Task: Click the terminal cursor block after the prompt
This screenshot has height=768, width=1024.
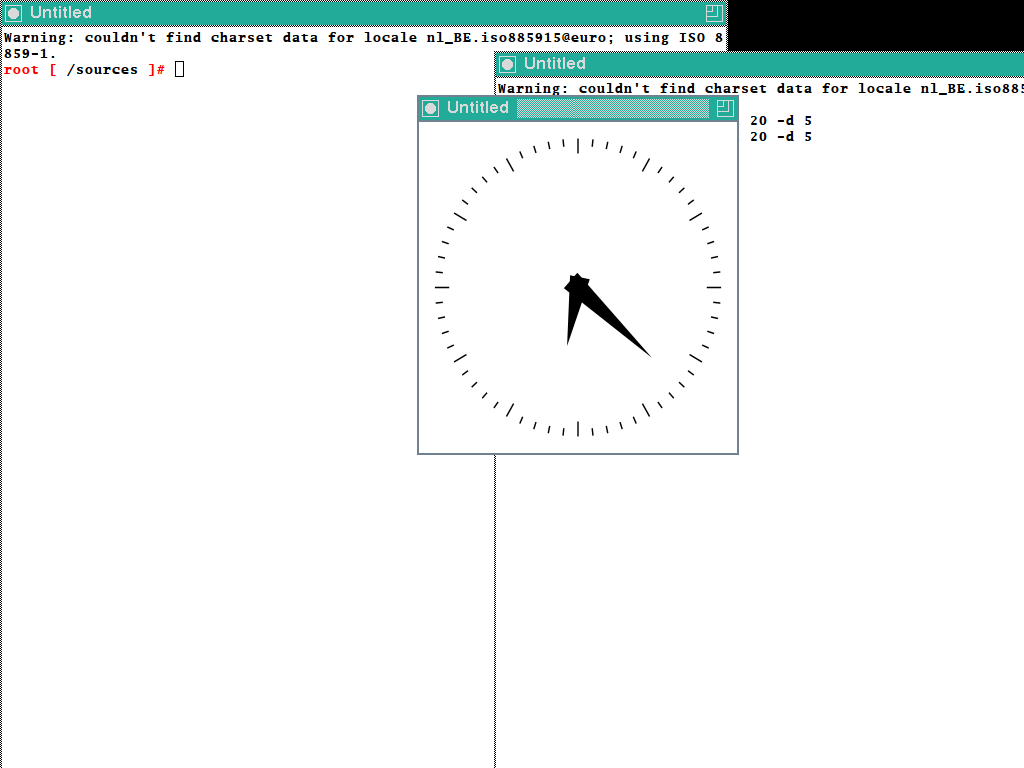Action: [x=180, y=69]
